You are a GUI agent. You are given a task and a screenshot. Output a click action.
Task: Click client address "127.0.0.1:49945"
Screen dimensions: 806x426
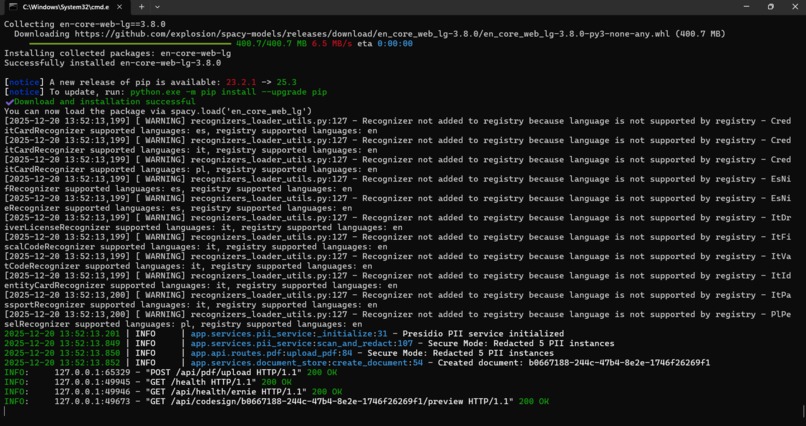[x=93, y=382]
